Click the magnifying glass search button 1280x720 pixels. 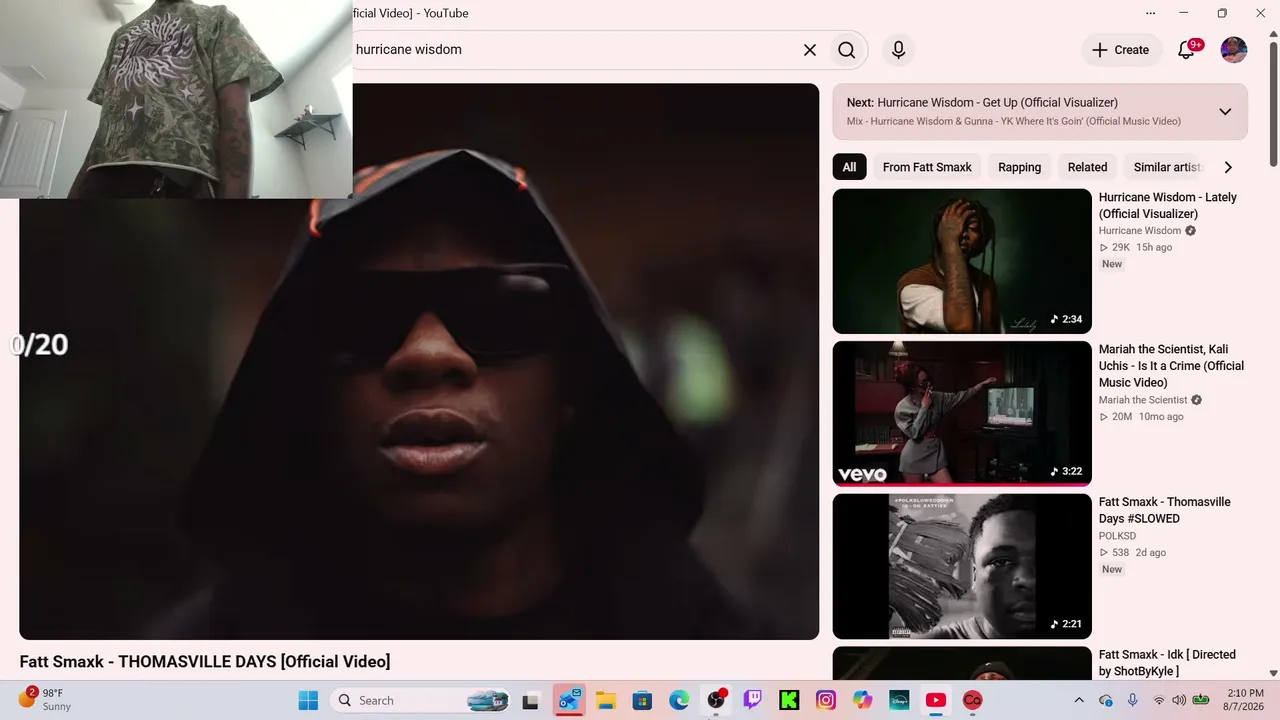(x=847, y=50)
